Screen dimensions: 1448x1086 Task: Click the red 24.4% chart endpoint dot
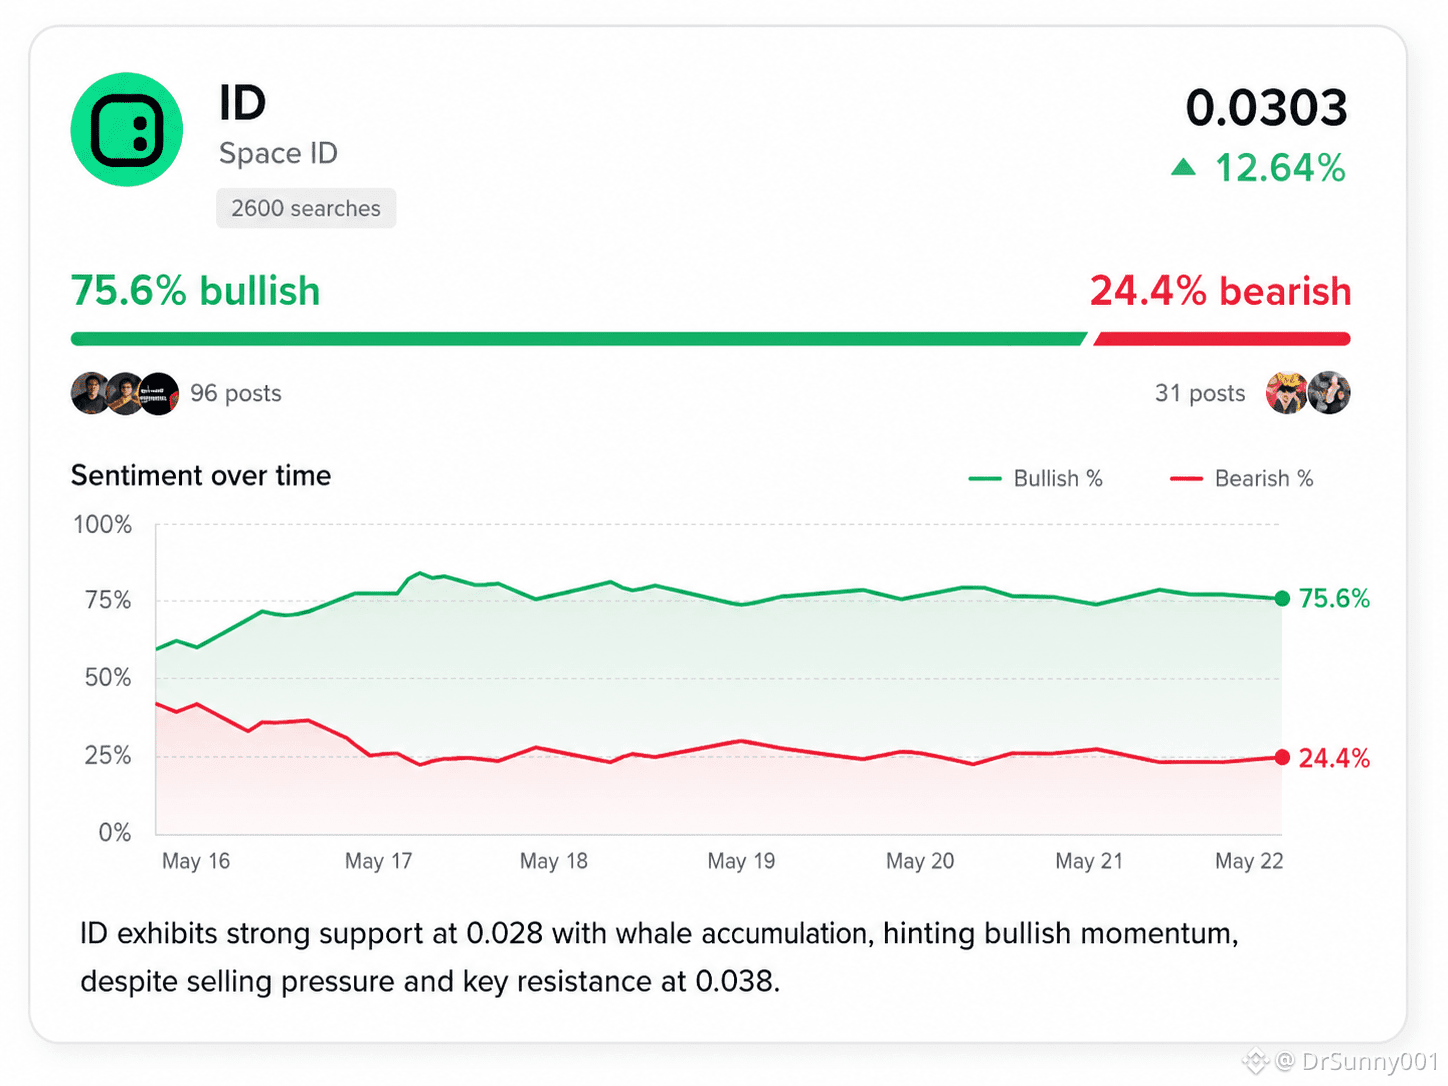coord(1282,757)
